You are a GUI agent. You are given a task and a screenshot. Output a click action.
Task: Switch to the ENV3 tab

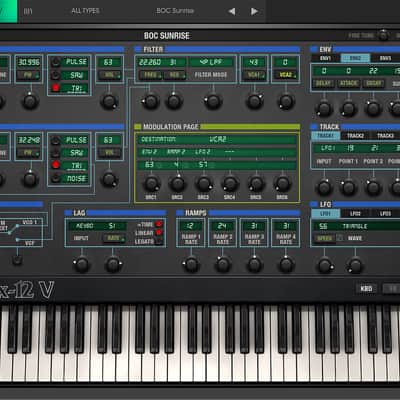[x=385, y=58]
